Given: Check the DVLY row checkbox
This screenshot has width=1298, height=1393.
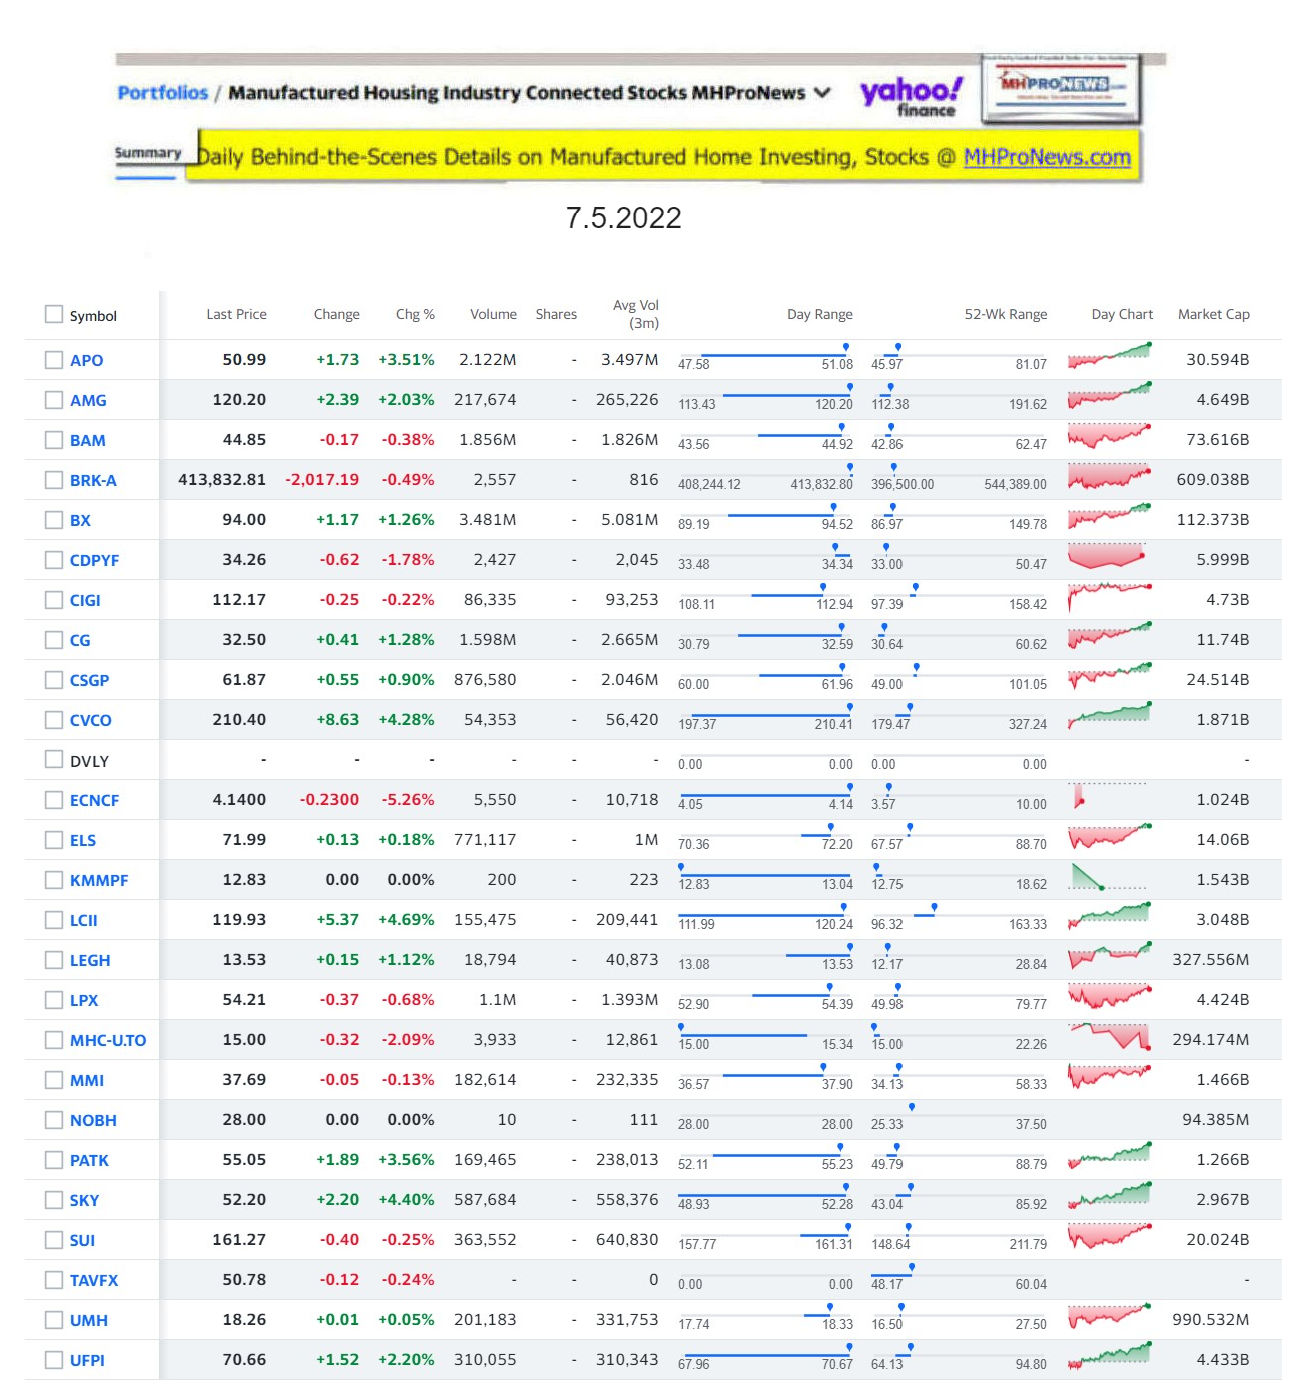Looking at the screenshot, I should point(54,759).
